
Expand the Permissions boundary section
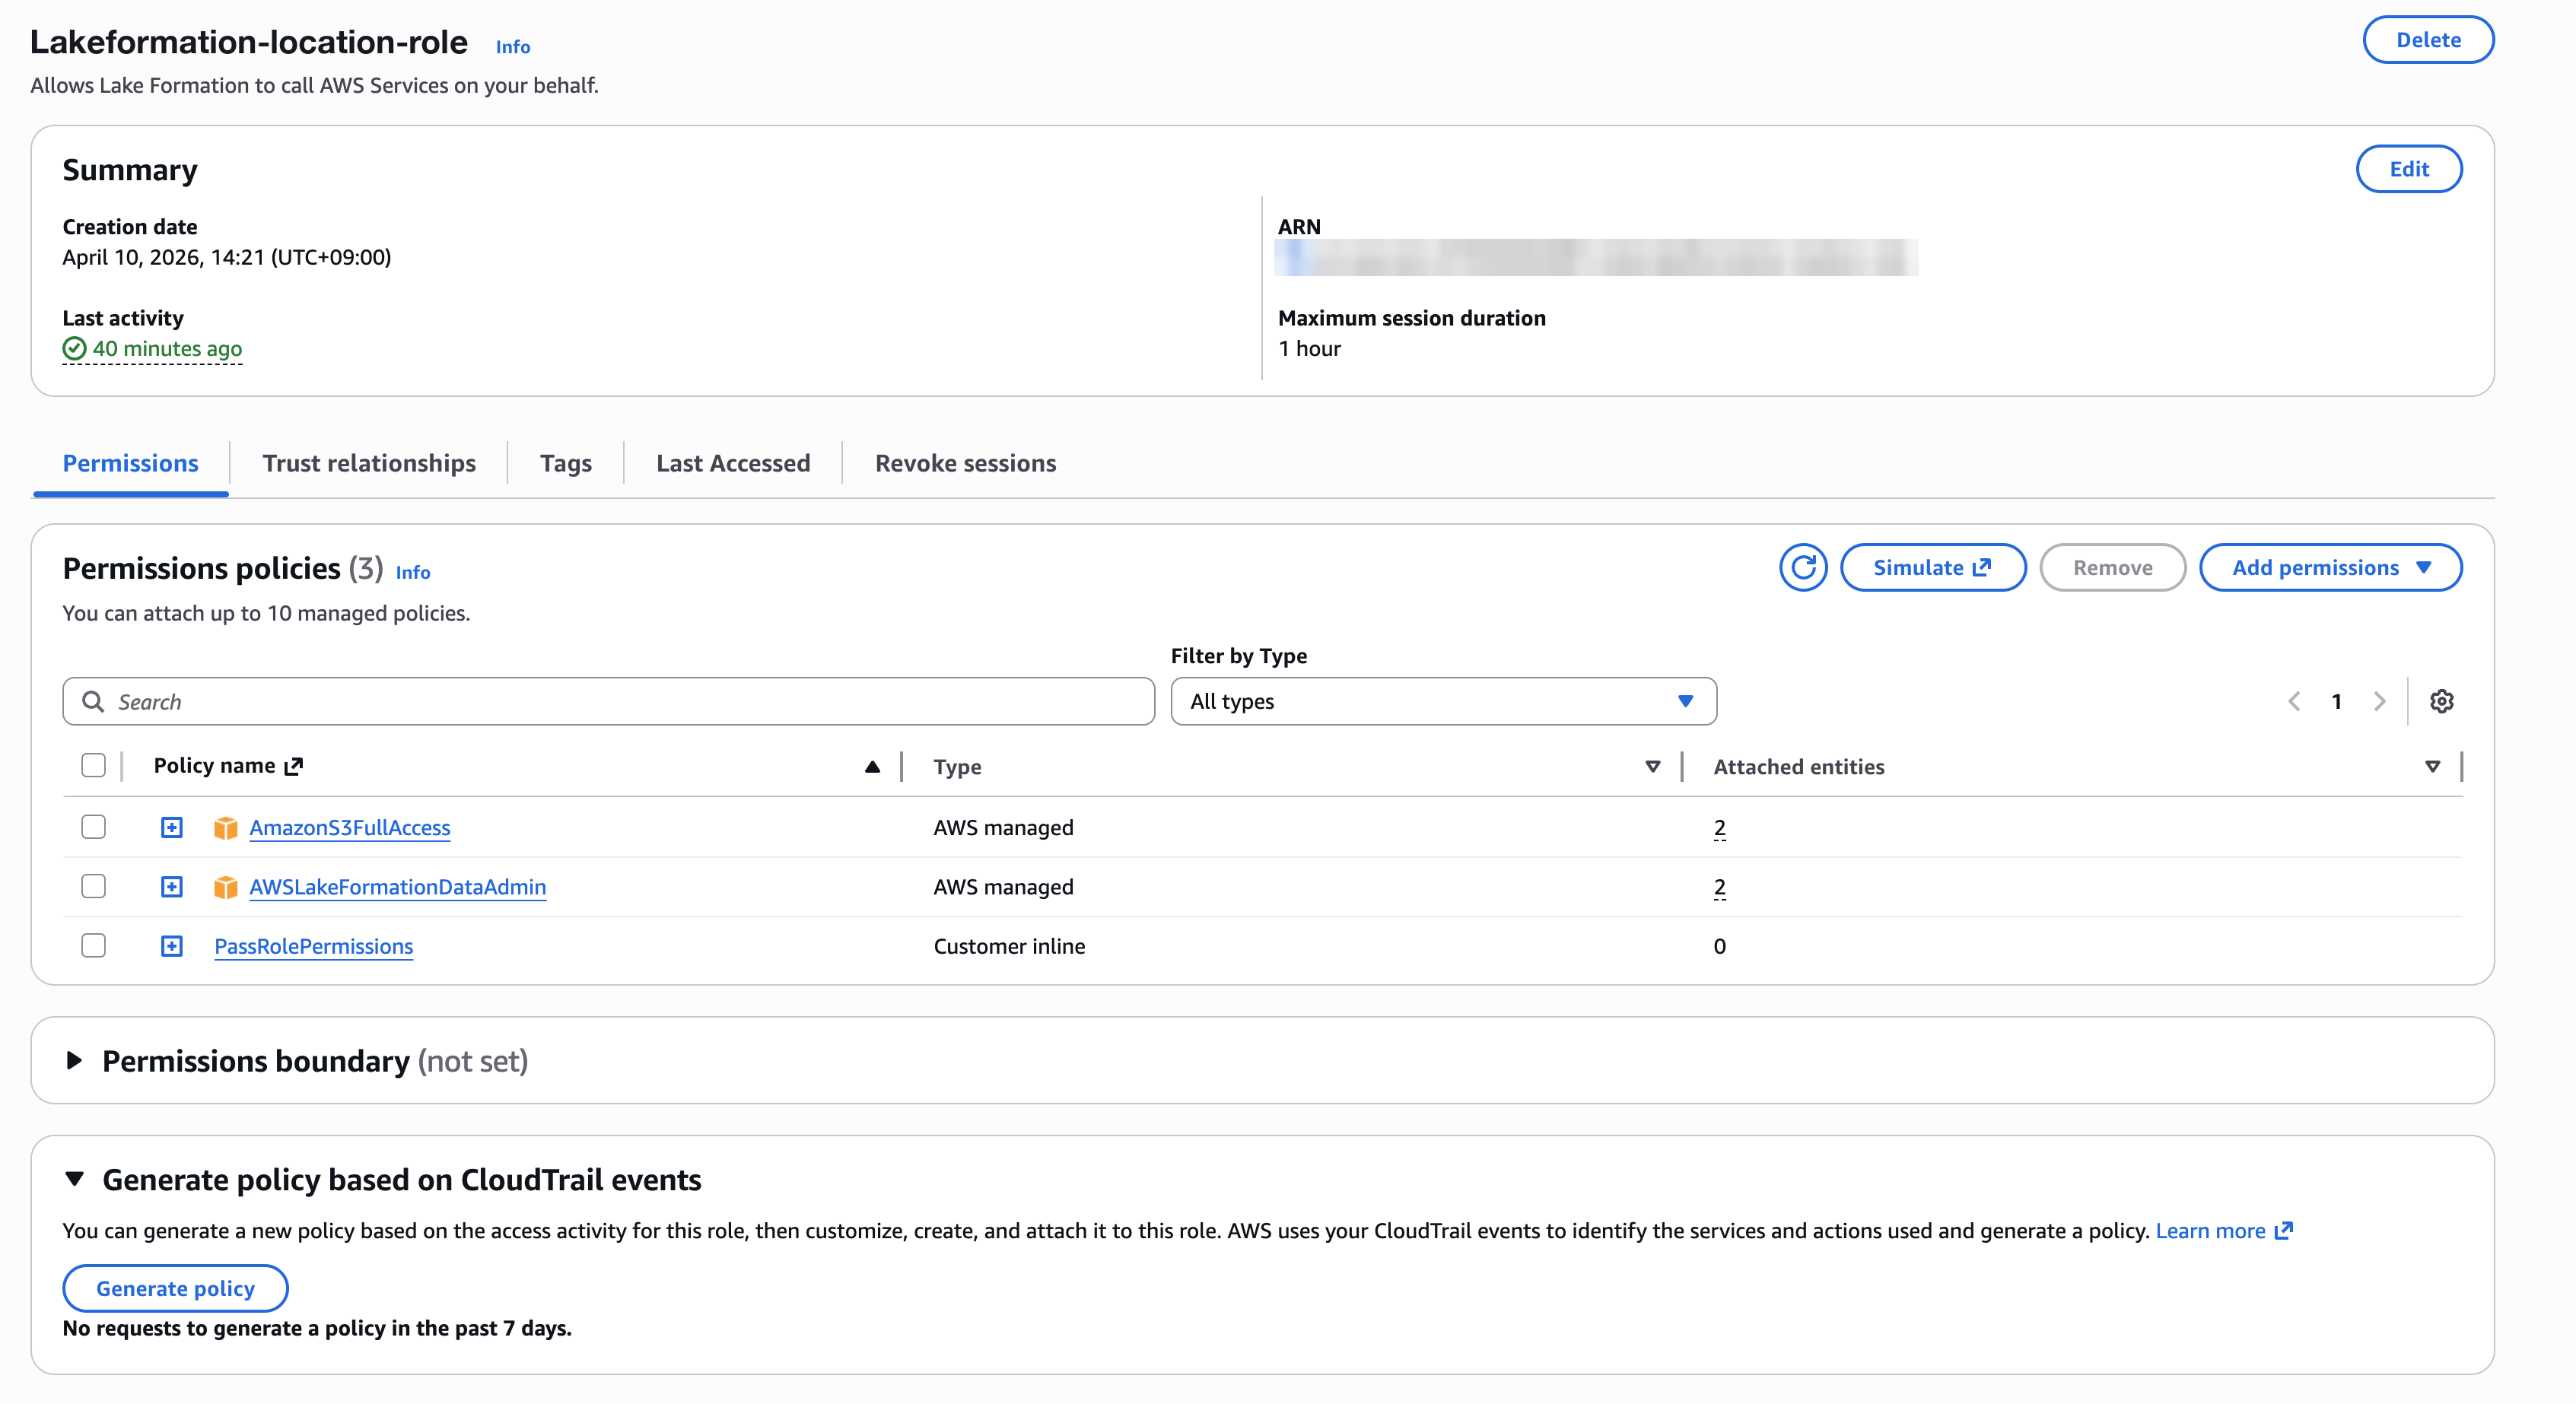pyautogui.click(x=74, y=1061)
